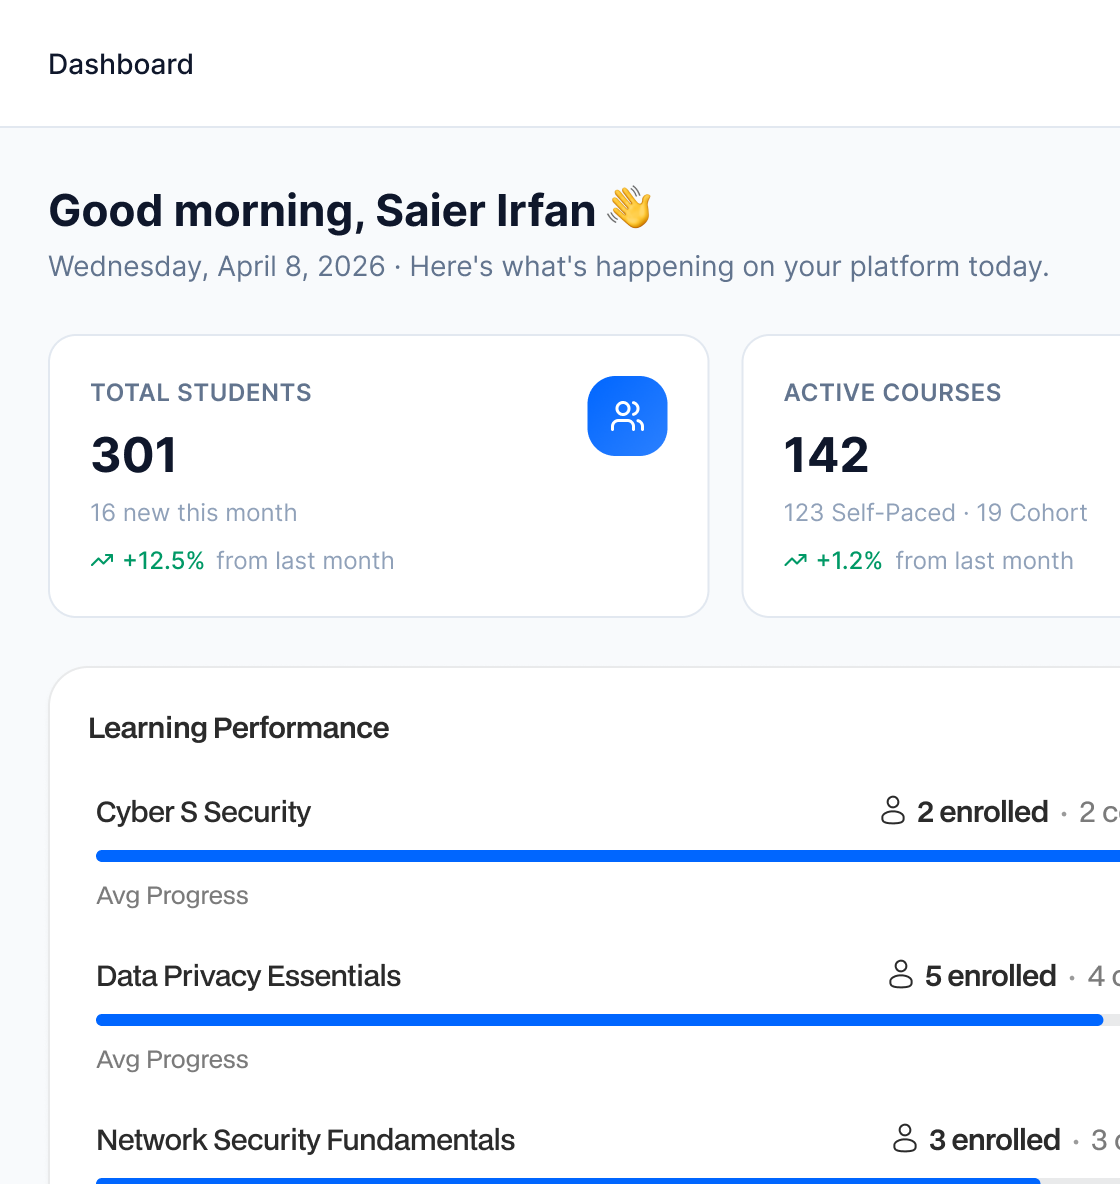This screenshot has width=1120, height=1184.
Task: Click the person icon next to 2 enrolled
Action: coord(892,811)
